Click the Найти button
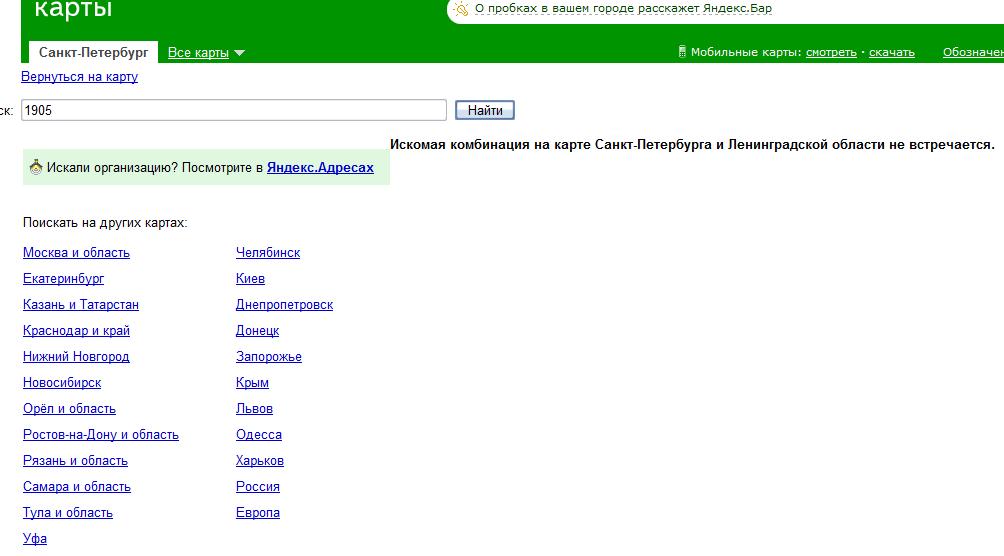This screenshot has height=556, width=1004. (485, 110)
